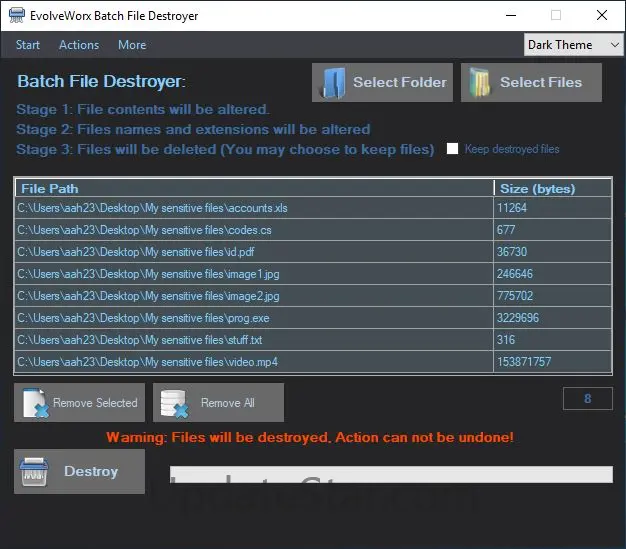Open the Start menu
This screenshot has width=626, height=549.
coord(28,45)
